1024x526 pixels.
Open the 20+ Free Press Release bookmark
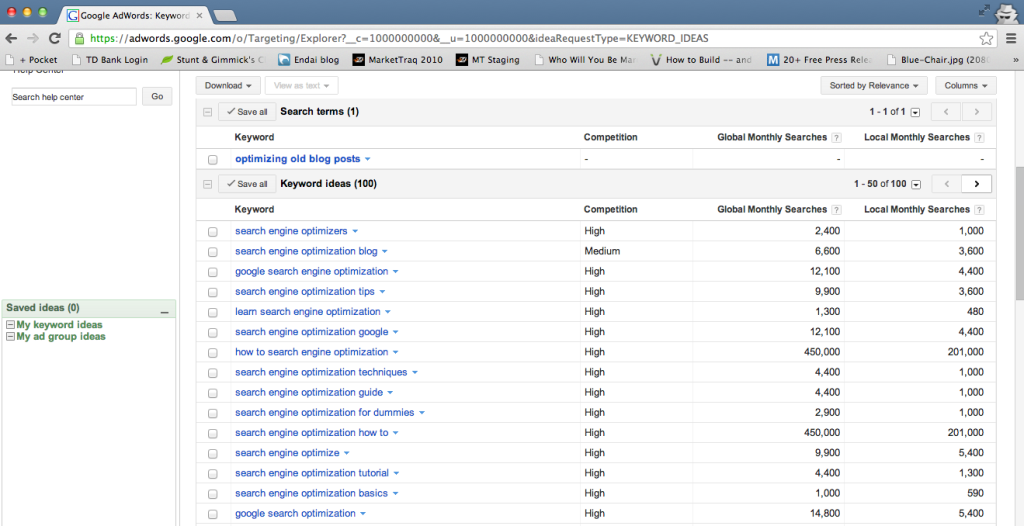tap(820, 59)
